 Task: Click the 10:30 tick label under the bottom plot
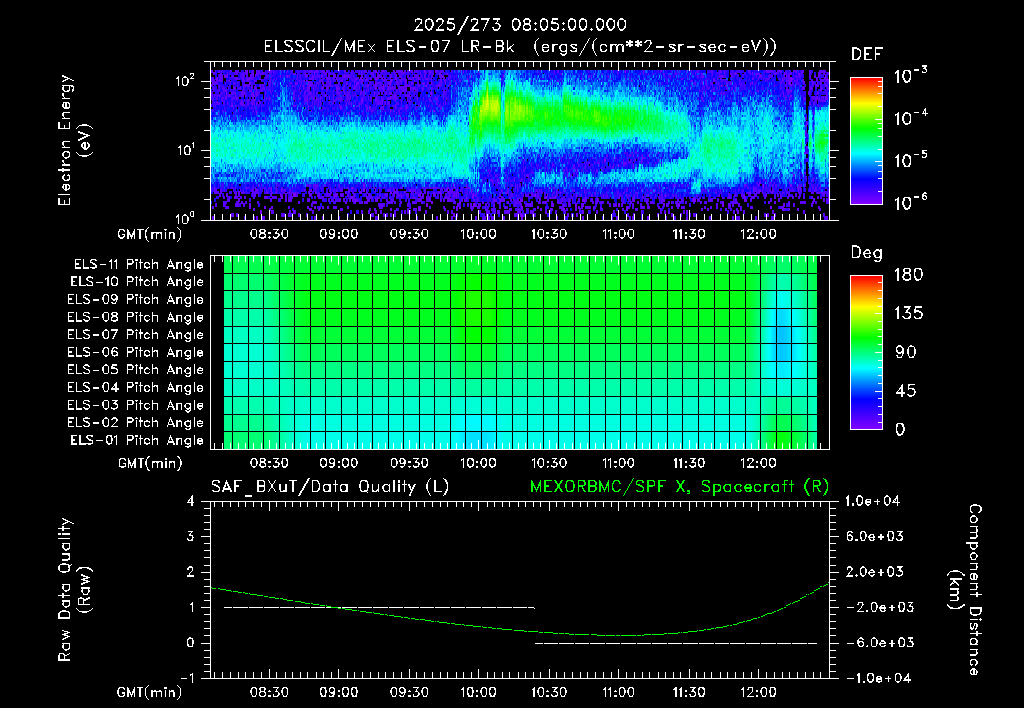click(549, 692)
